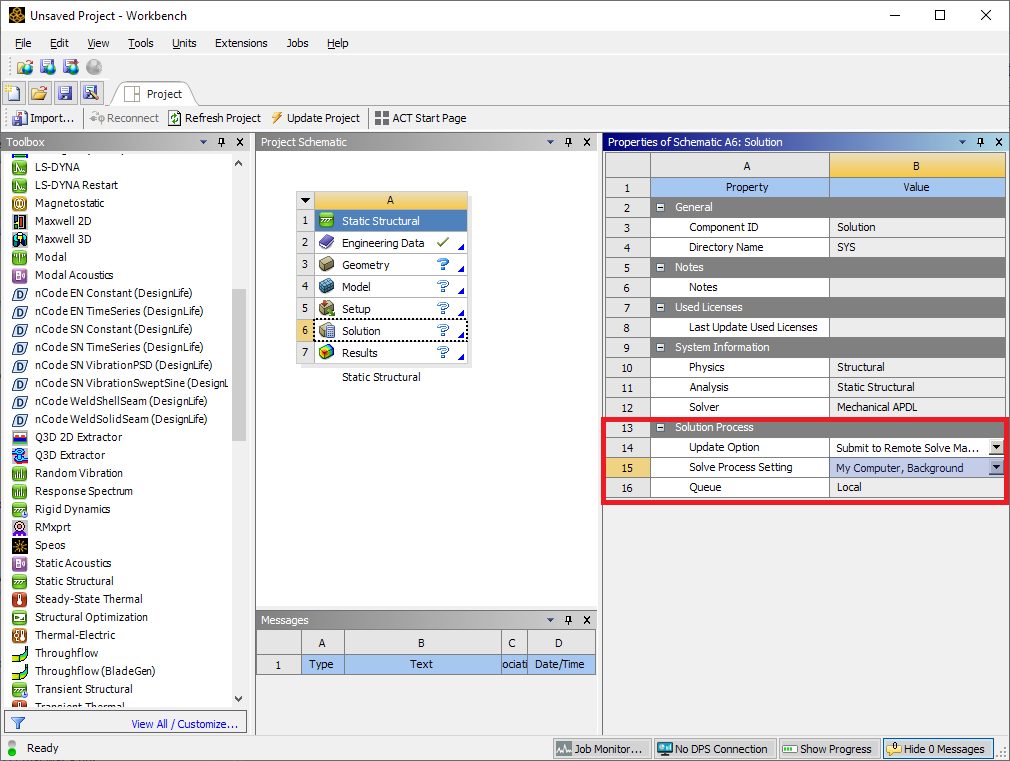Open the Extensions menu
Image resolution: width=1010 pixels, height=761 pixels.
(241, 43)
